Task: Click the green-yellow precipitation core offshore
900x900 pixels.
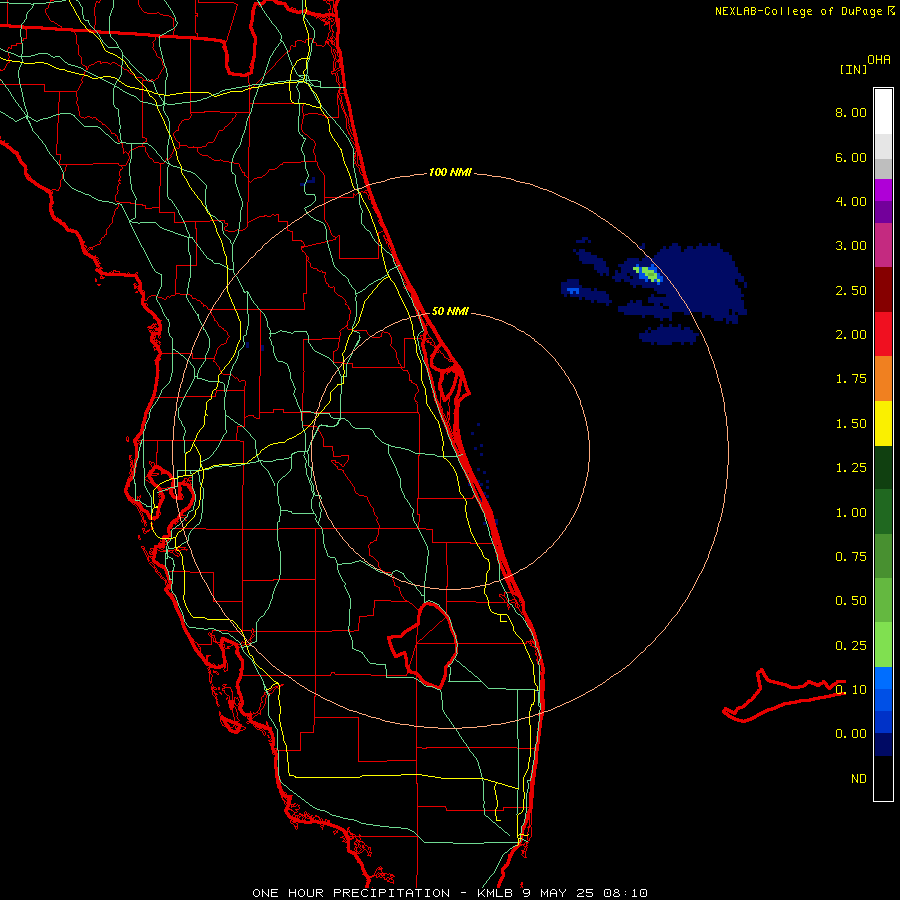Action: [650, 273]
